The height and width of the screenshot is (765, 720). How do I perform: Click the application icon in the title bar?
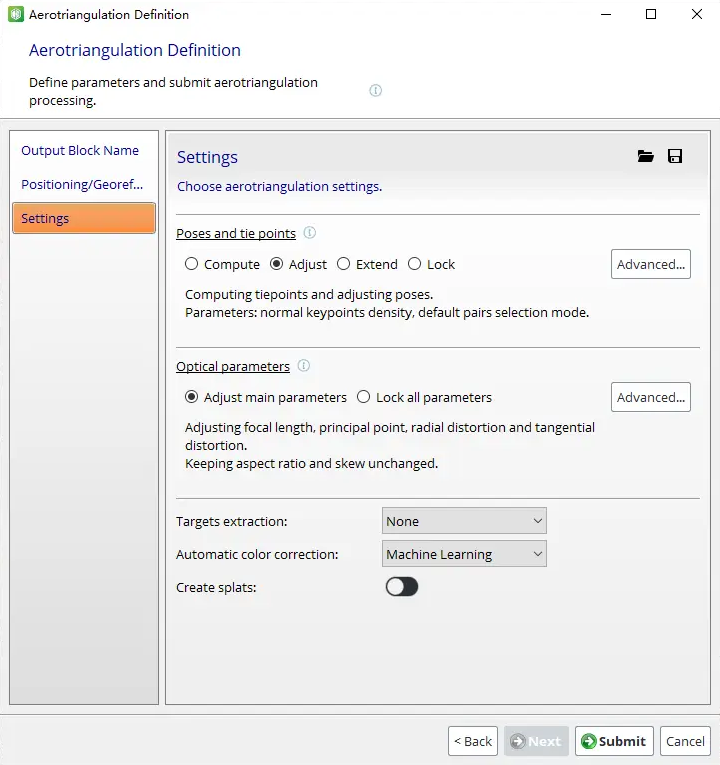16,14
